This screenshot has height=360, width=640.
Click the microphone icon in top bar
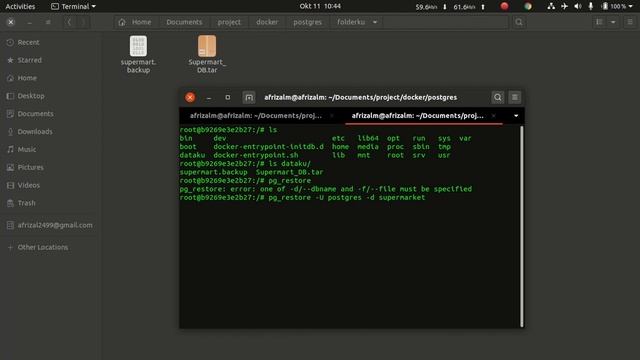pyautogui.click(x=591, y=6)
